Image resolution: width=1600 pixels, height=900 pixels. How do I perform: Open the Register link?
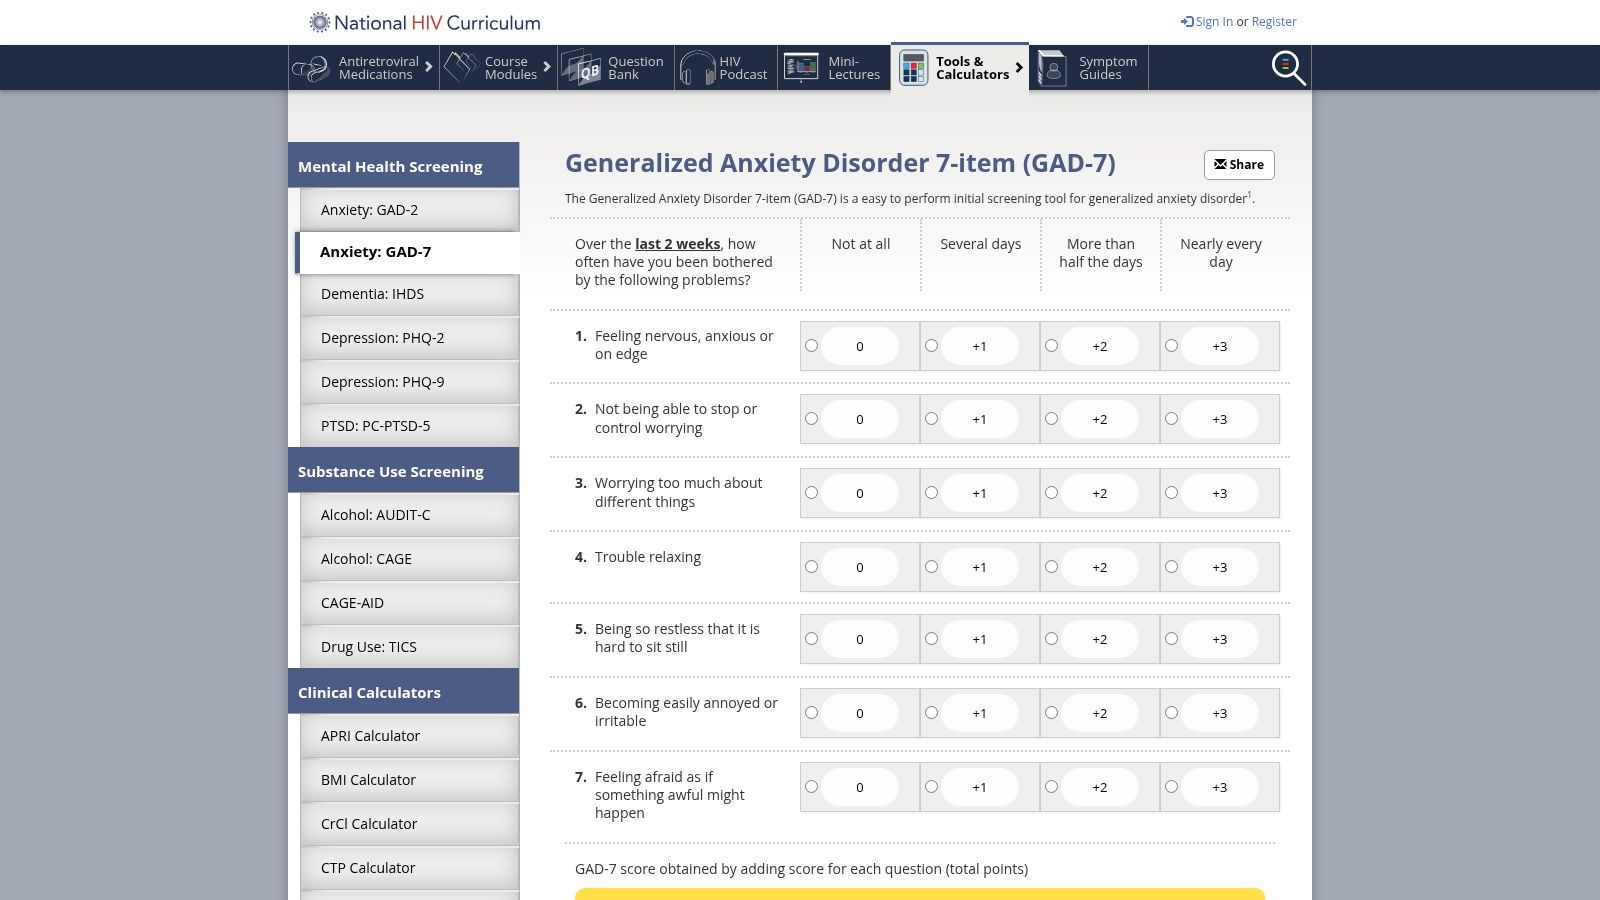point(1273,21)
